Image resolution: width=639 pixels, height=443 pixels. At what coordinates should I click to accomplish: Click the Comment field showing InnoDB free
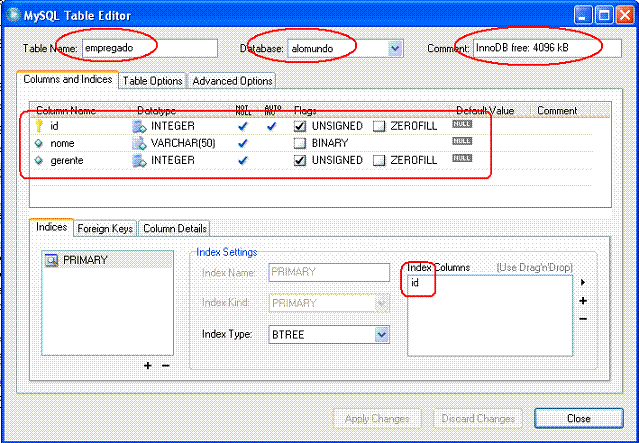click(x=547, y=48)
